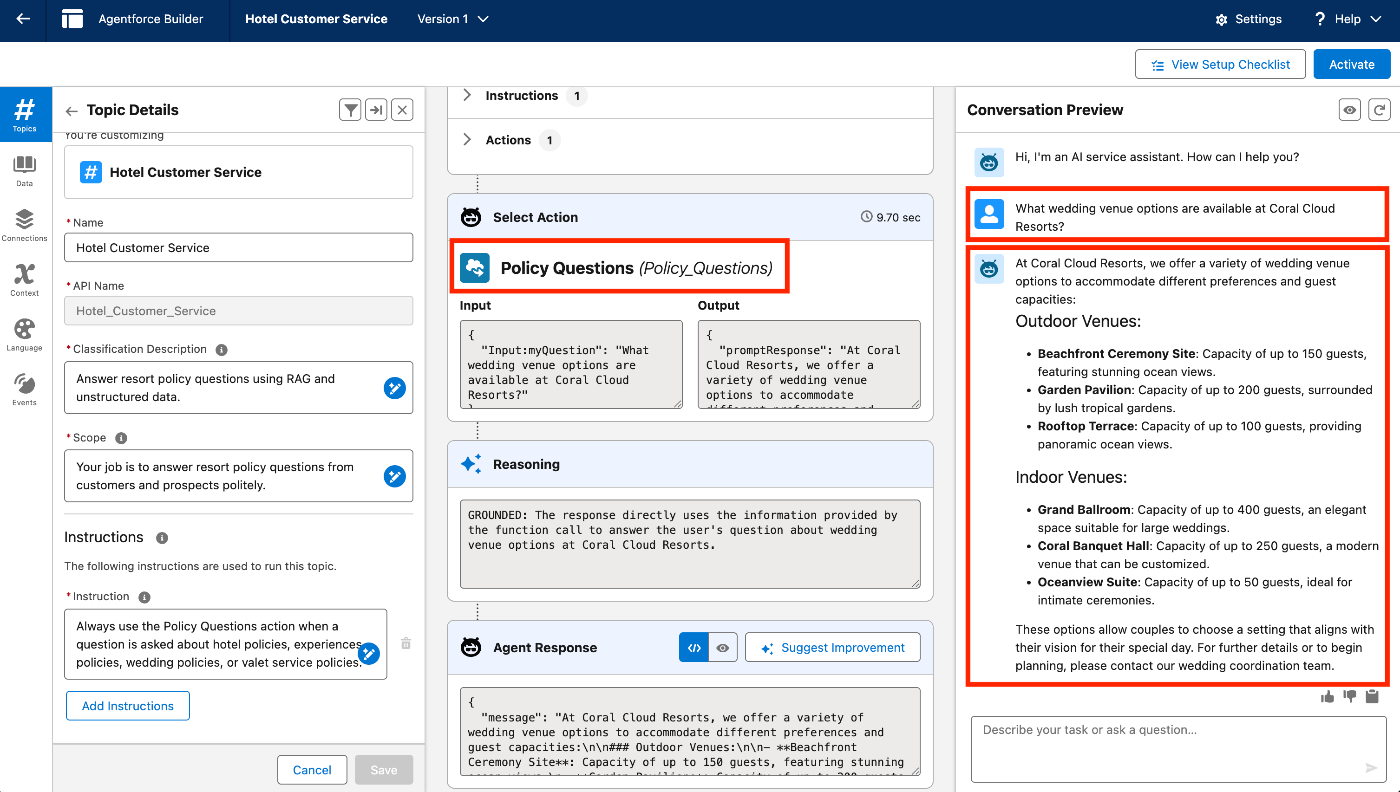This screenshot has width=1400, height=792.
Task: Open the Version 1 dropdown
Action: [x=453, y=19]
